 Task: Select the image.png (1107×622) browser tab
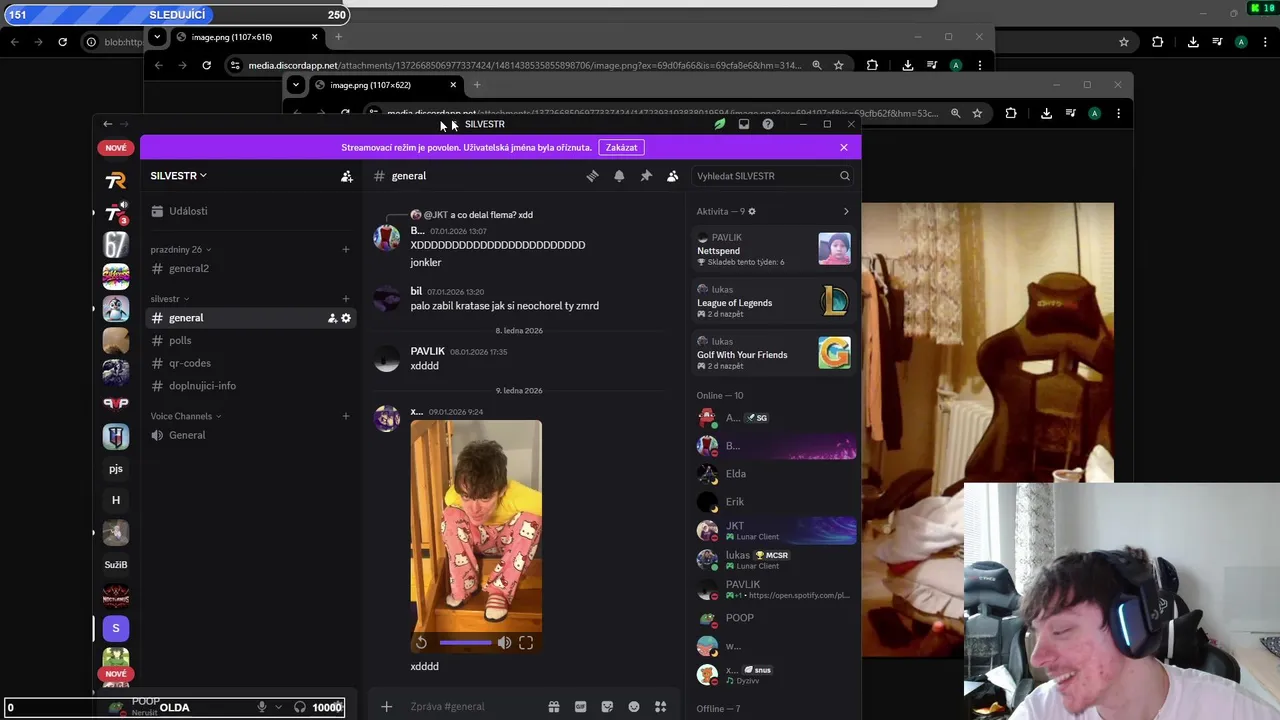click(386, 85)
